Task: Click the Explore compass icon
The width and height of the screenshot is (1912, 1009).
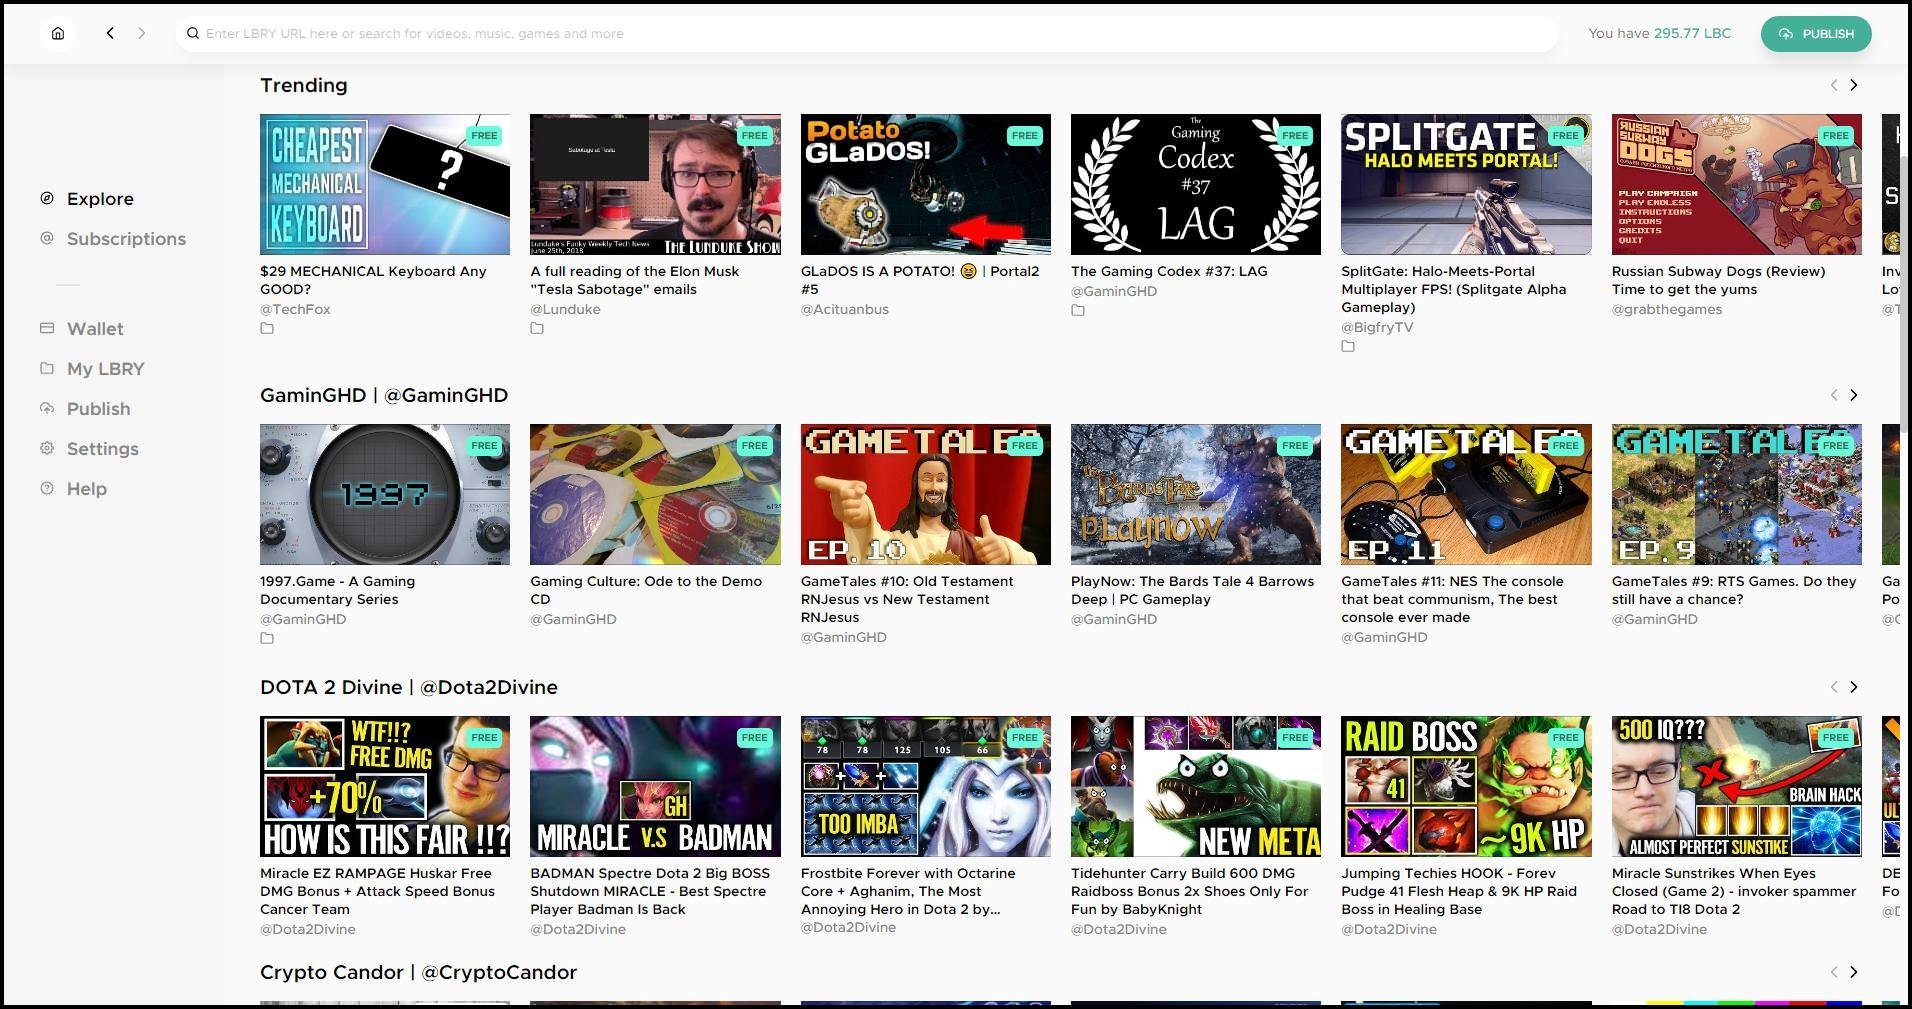Action: click(47, 198)
